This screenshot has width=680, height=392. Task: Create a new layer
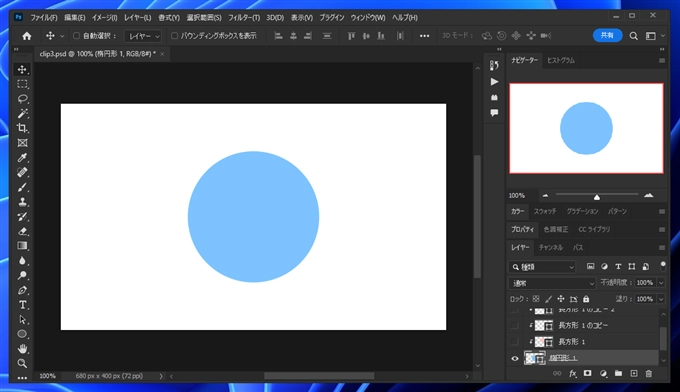[634, 373]
